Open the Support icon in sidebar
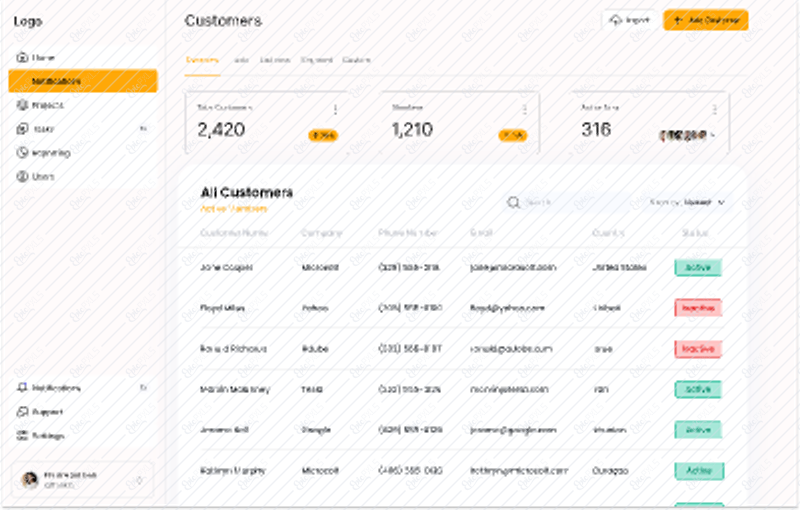Viewport: 800px width, 510px height. (x=22, y=412)
